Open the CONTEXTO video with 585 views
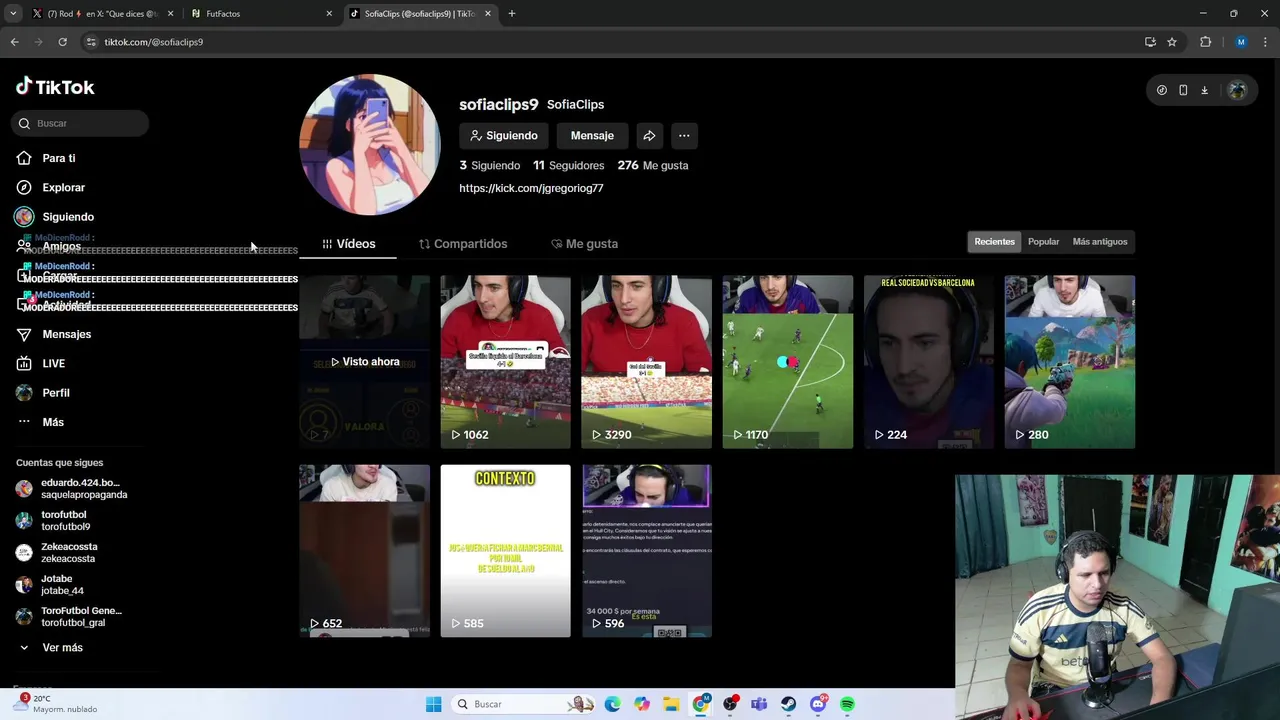The height and width of the screenshot is (720, 1280). (x=505, y=551)
